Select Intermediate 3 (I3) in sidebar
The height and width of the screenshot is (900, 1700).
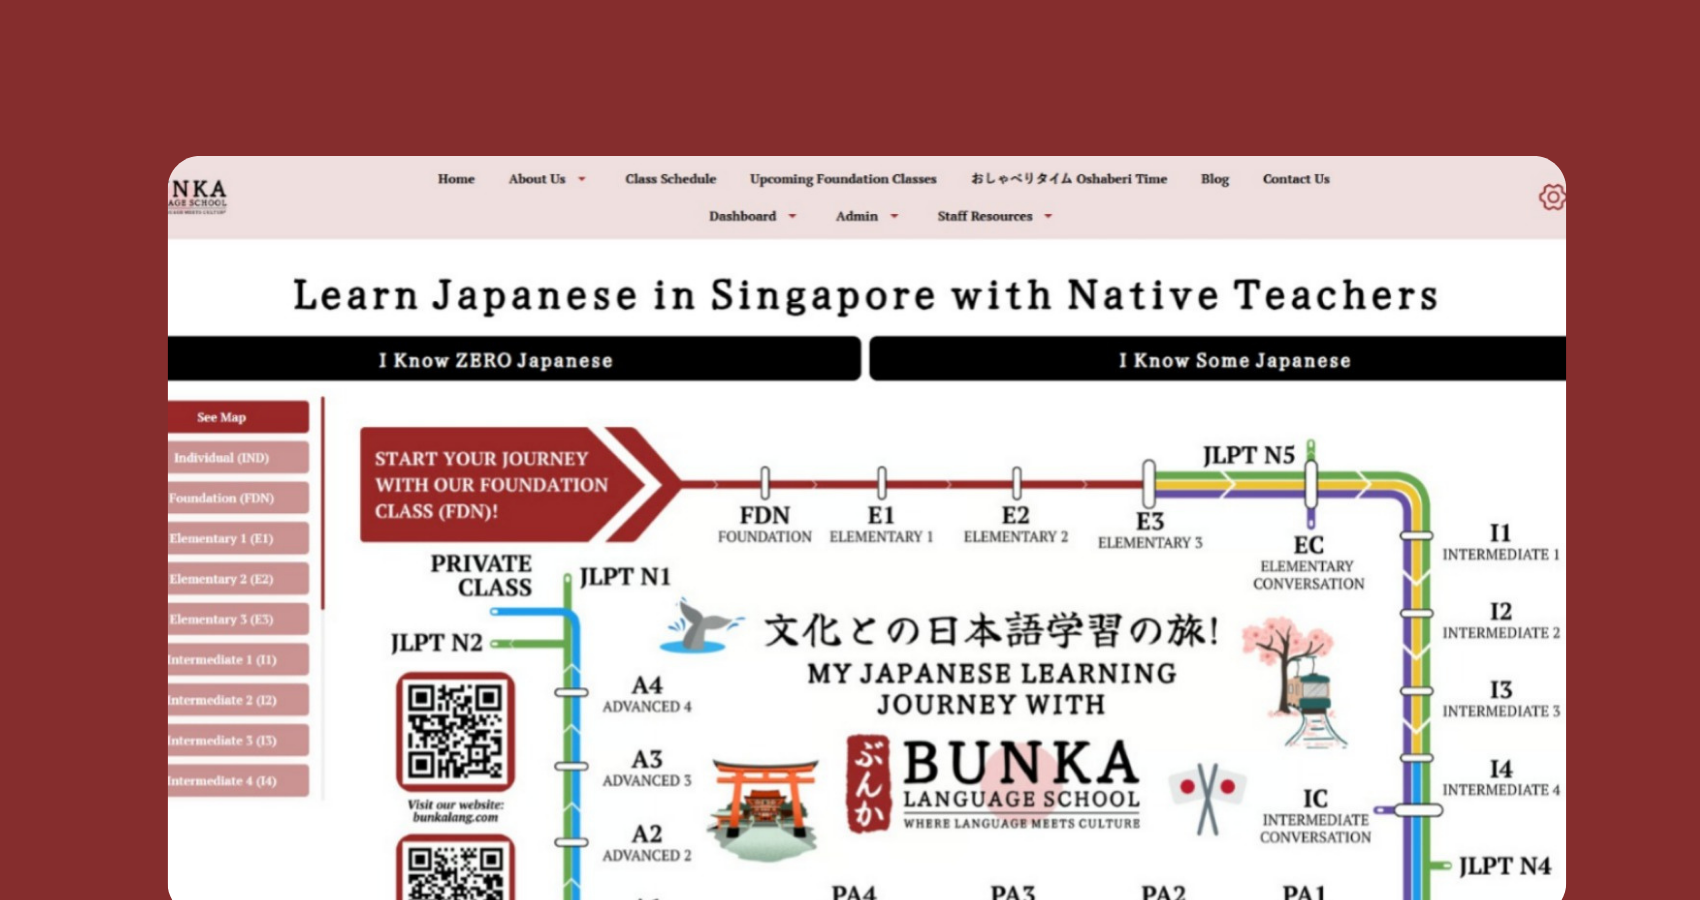tap(238, 740)
